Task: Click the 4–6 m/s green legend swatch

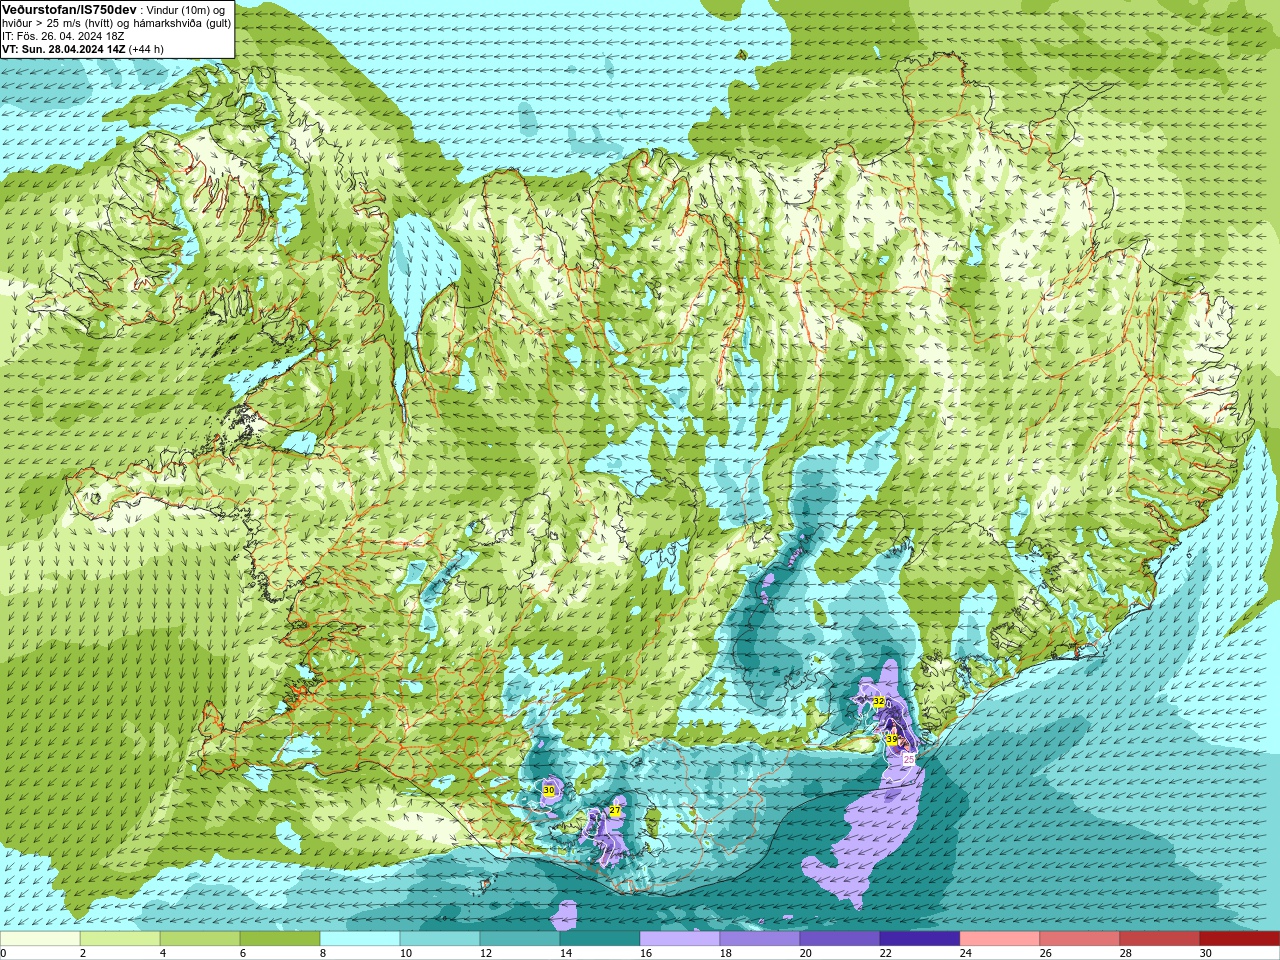Action: [x=200, y=939]
